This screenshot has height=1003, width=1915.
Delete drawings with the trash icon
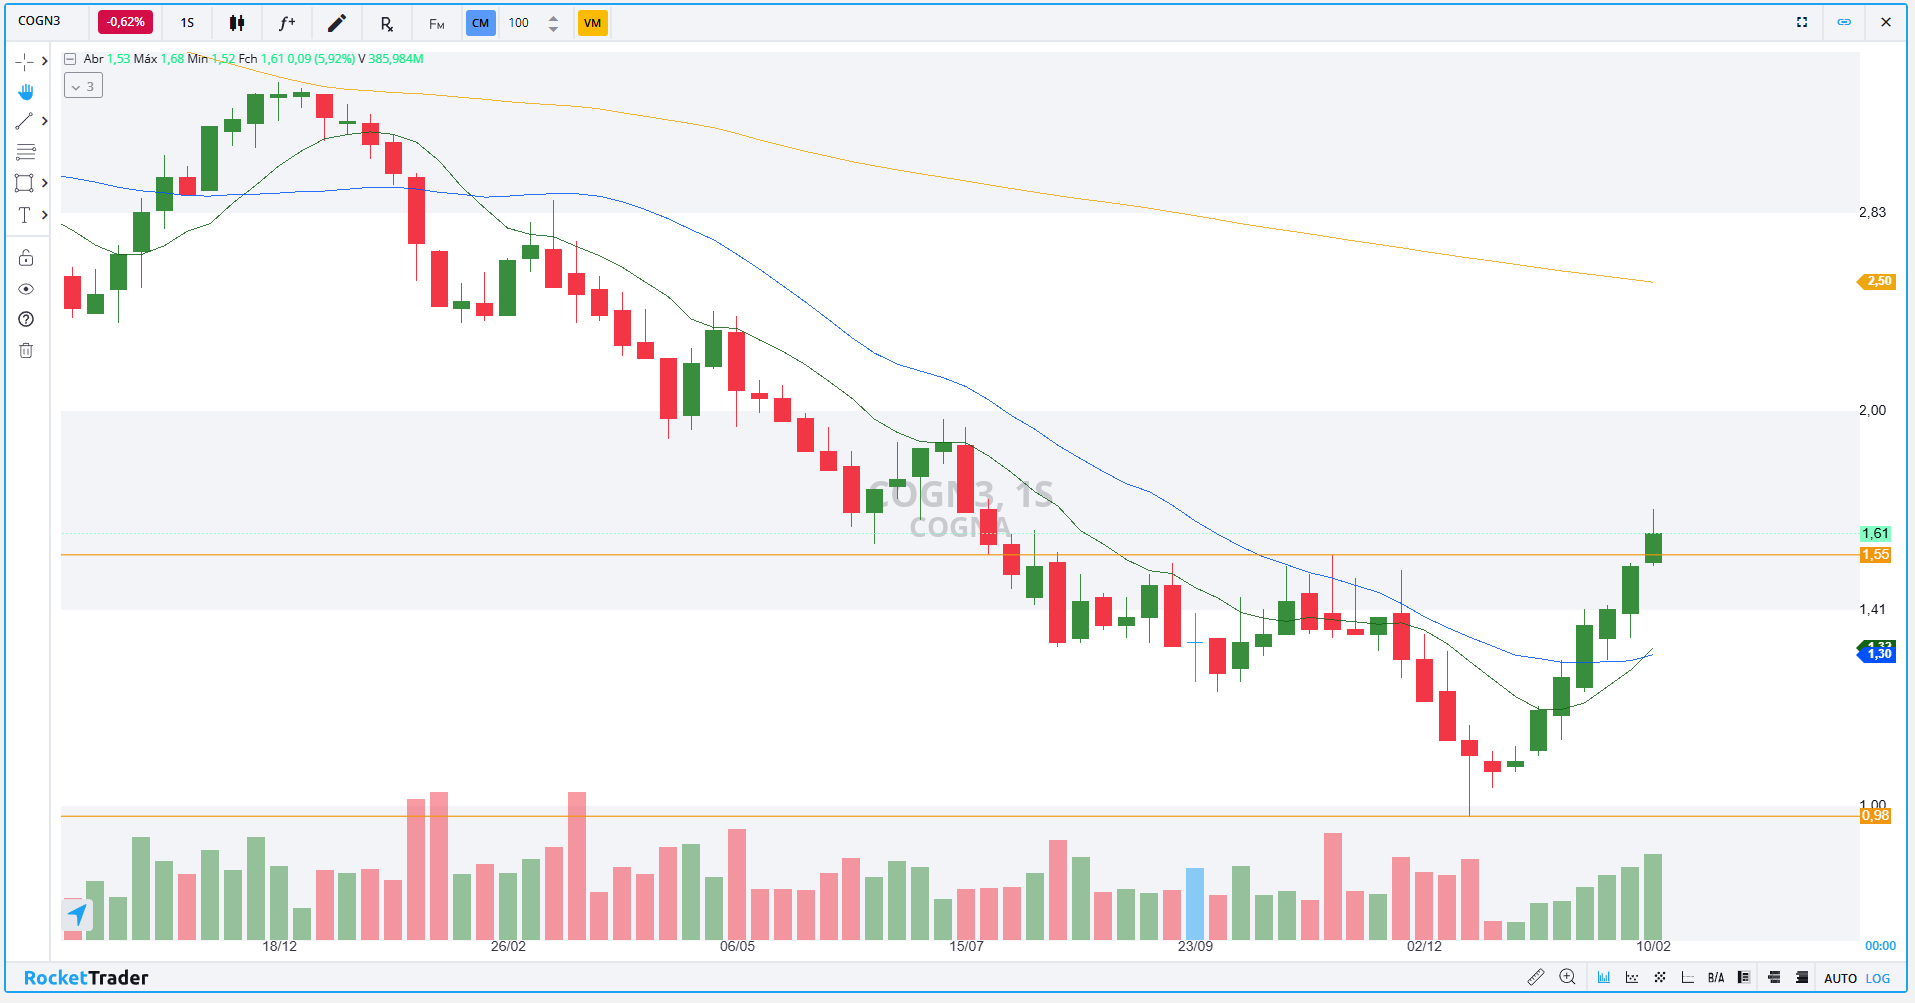coord(26,350)
